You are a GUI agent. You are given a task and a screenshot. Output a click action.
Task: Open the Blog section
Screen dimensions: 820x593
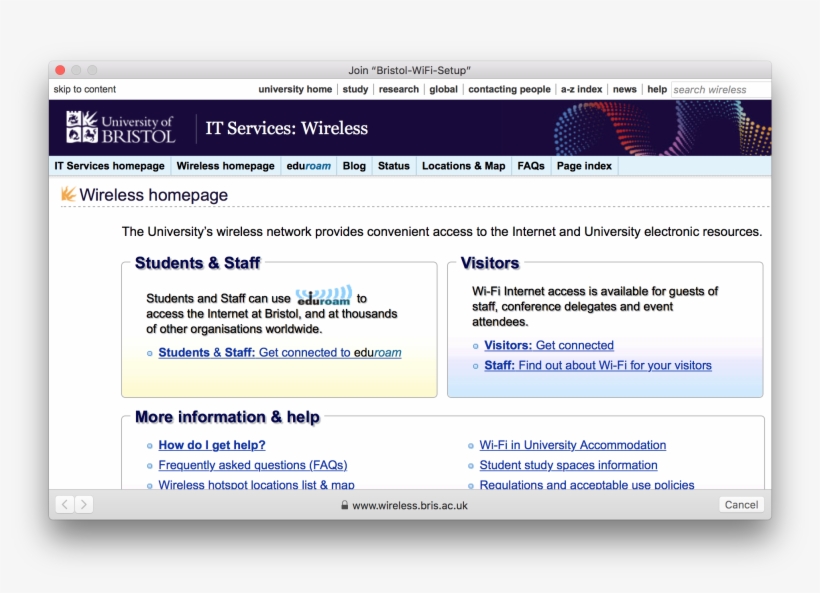(353, 166)
